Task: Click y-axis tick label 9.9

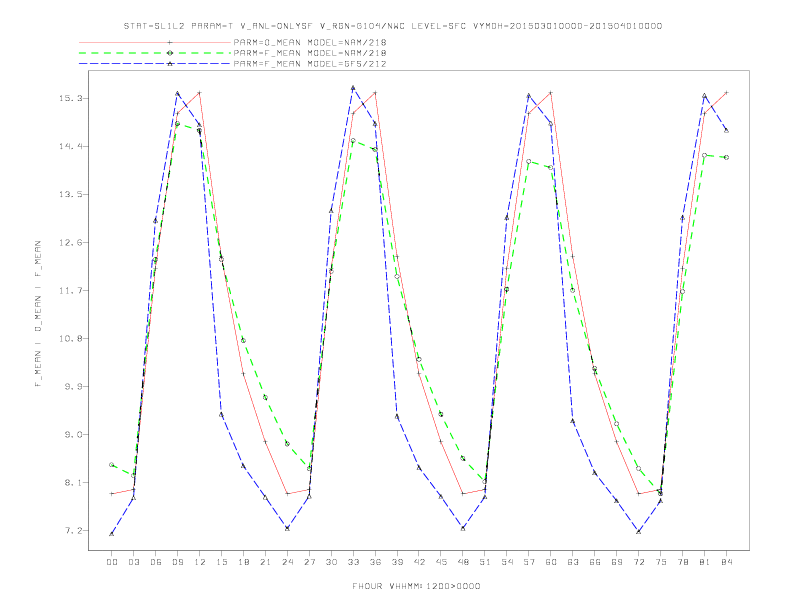Action: coord(73,386)
